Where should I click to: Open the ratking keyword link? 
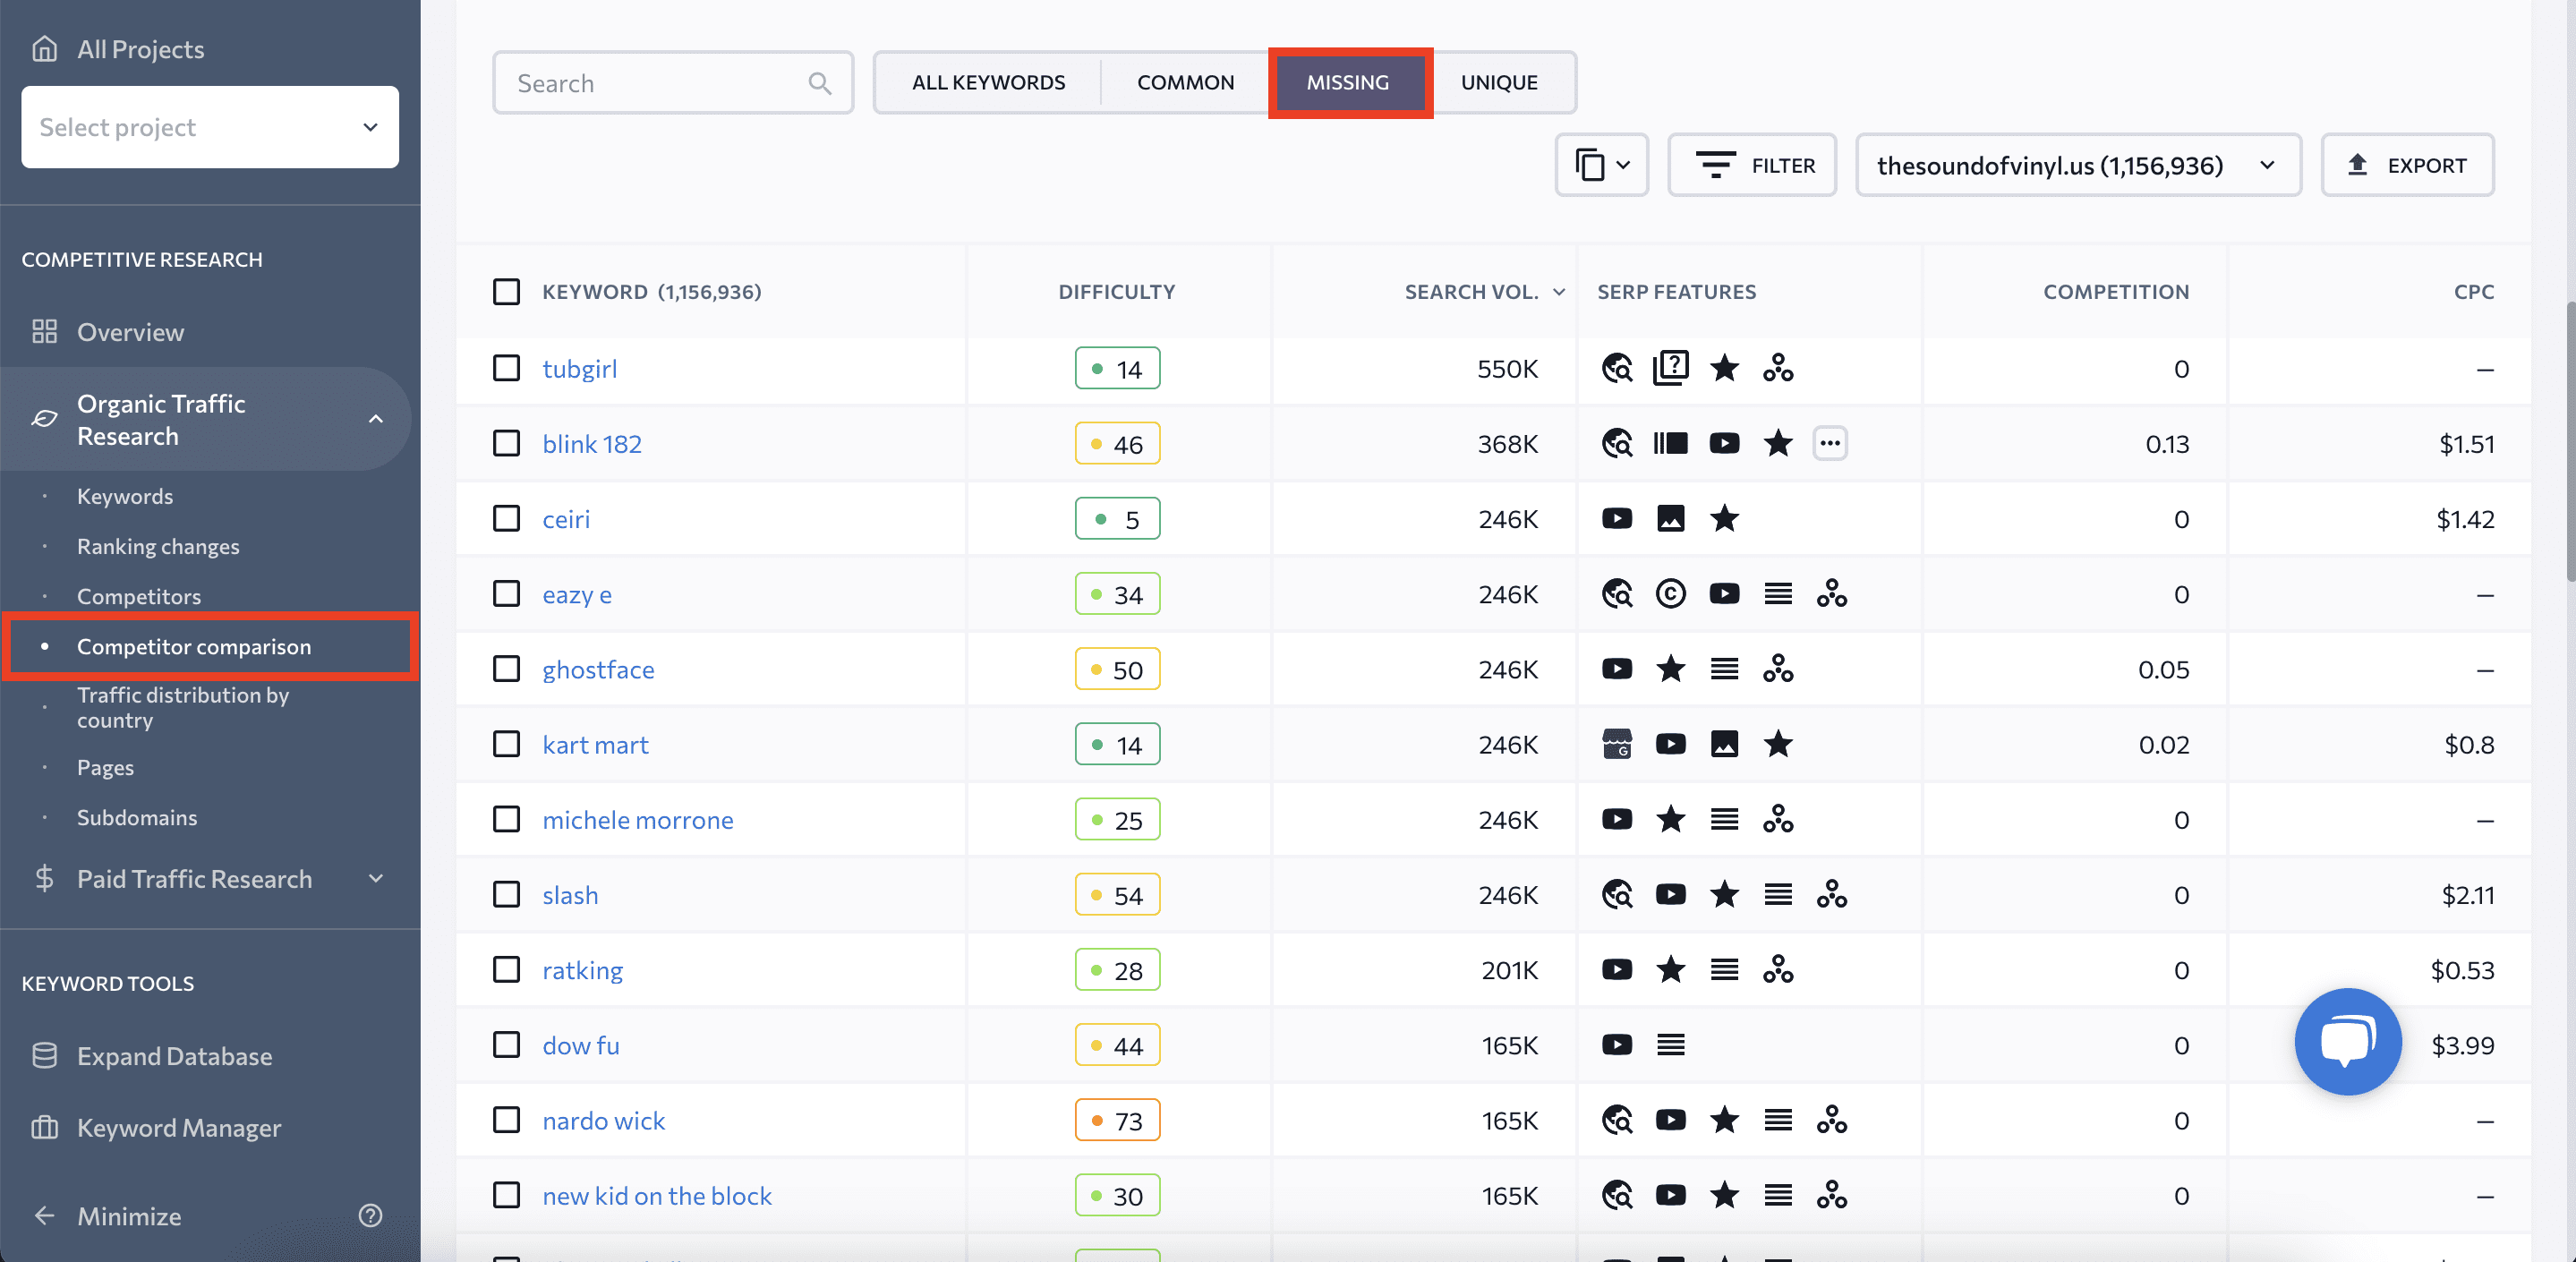(x=582, y=969)
